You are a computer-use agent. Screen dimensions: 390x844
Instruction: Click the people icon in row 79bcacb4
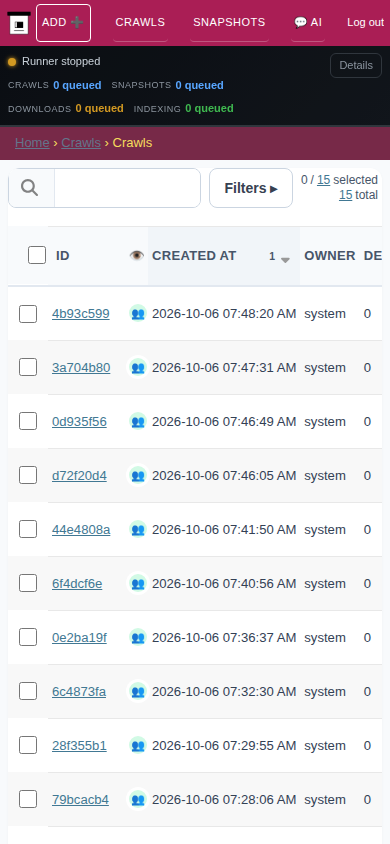tap(138, 799)
